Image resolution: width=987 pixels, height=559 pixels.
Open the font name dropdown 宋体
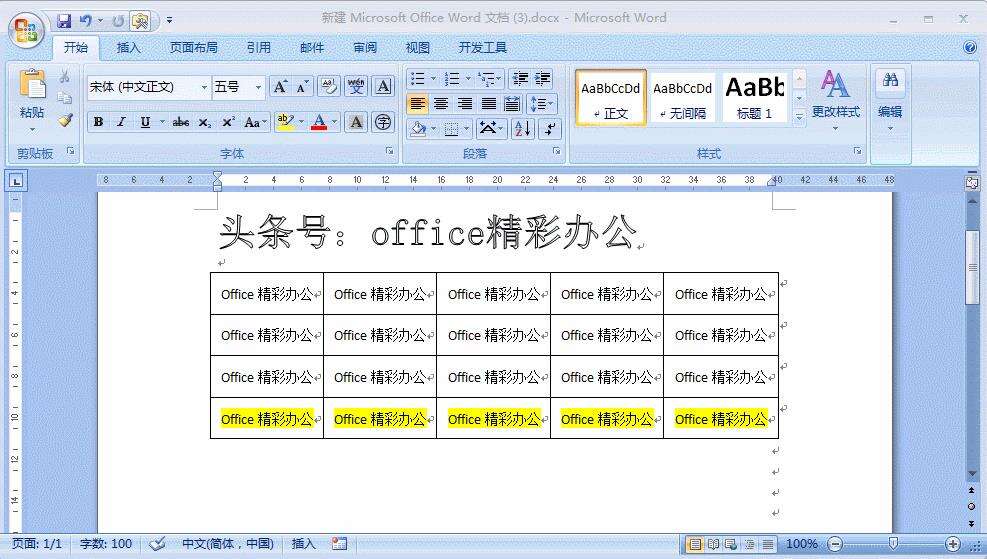coord(148,87)
